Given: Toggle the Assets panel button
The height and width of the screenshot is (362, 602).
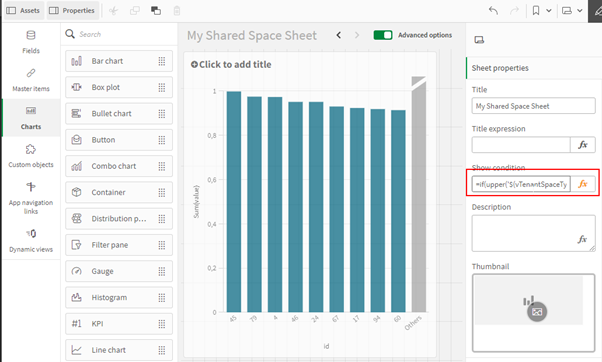Looking at the screenshot, I should [23, 11].
